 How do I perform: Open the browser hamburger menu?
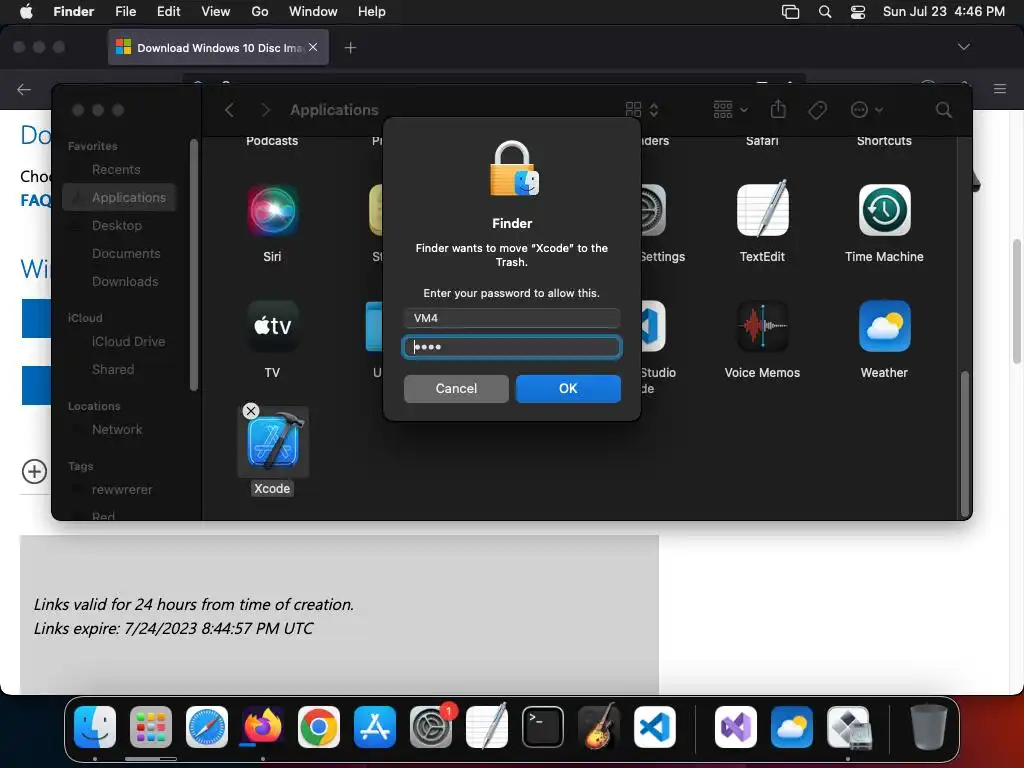click(x=1000, y=88)
